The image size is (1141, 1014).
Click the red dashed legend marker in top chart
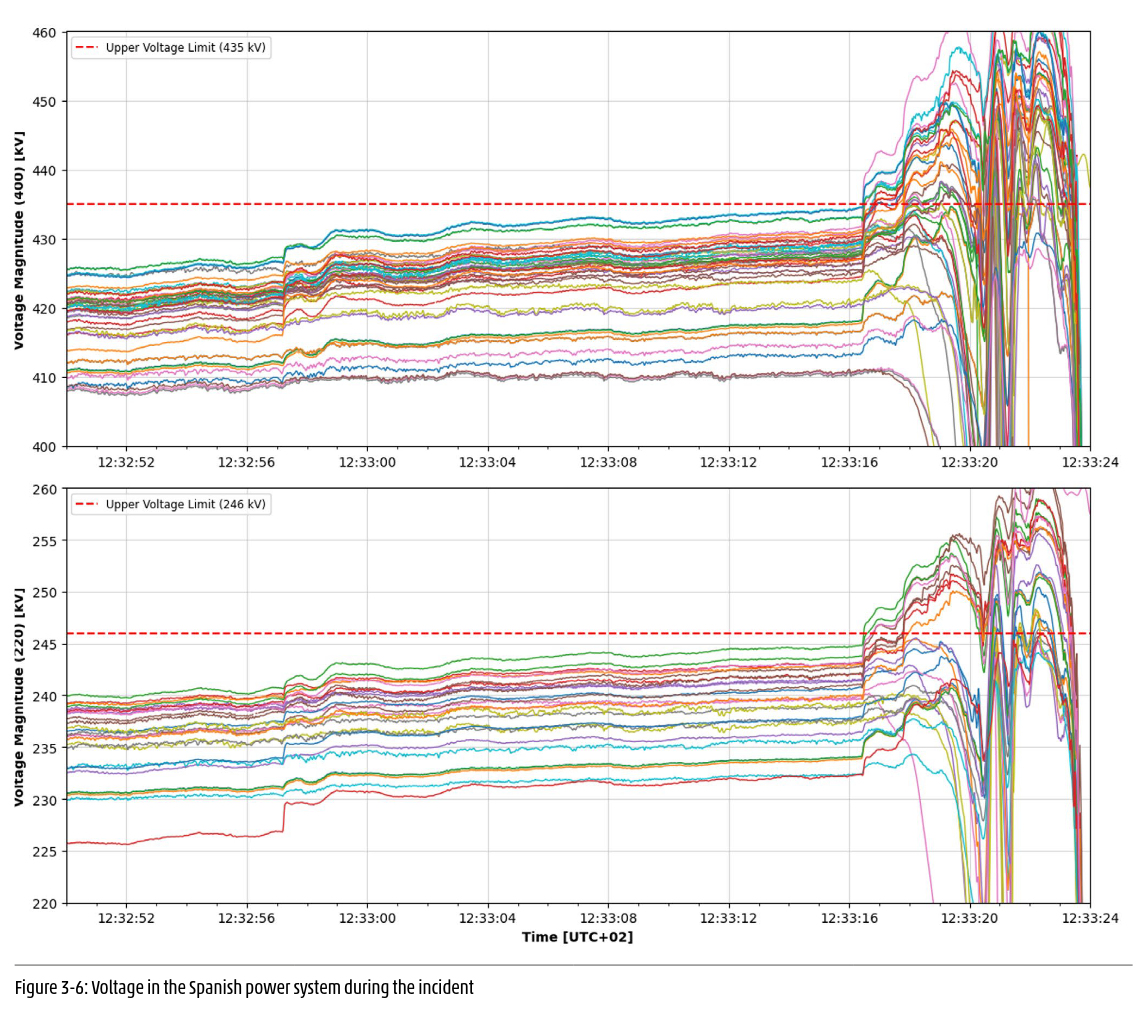tap(87, 48)
